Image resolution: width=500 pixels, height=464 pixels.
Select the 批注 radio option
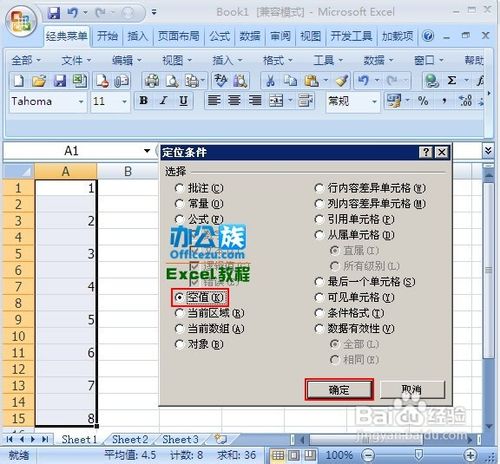[x=199, y=188]
